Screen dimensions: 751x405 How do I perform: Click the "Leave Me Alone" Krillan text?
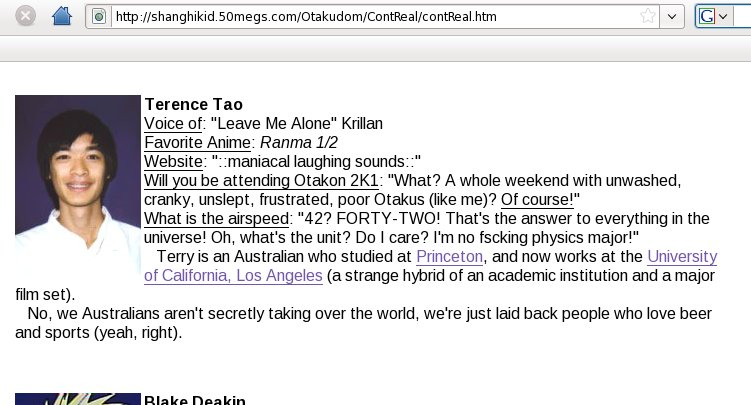pos(296,124)
